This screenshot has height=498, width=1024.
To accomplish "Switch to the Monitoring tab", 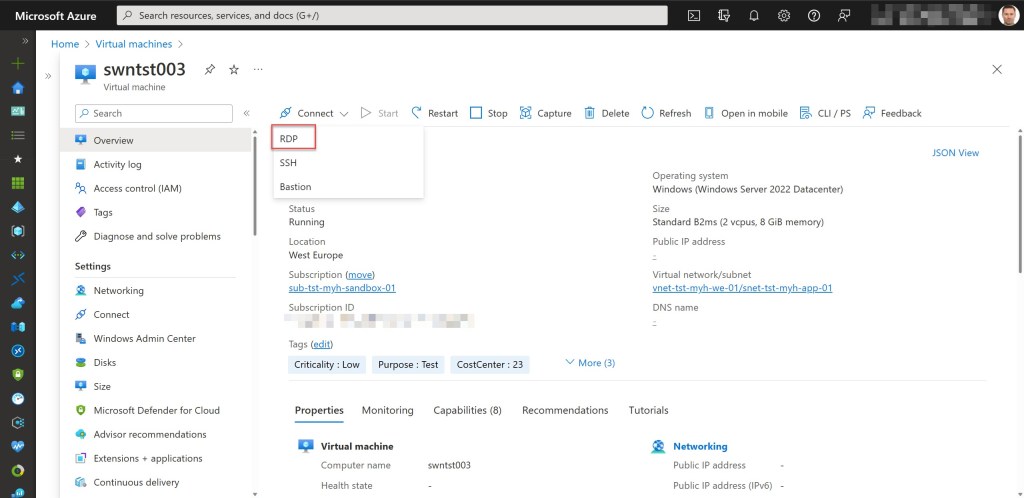I will point(387,410).
